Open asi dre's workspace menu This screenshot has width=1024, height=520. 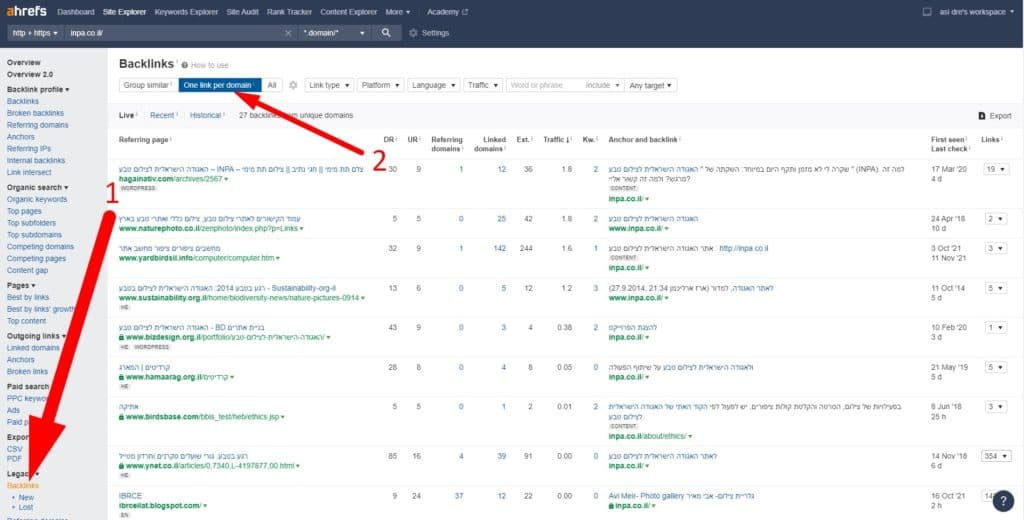pos(977,12)
